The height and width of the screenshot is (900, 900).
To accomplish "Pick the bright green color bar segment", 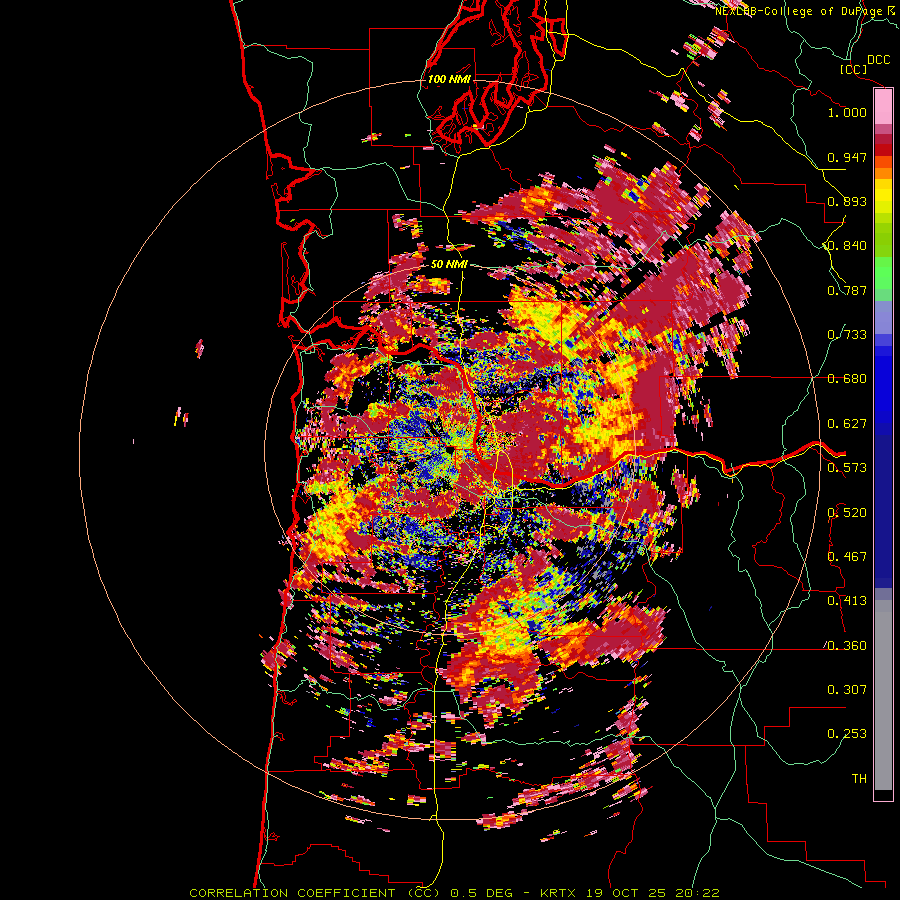I will pyautogui.click(x=883, y=273).
